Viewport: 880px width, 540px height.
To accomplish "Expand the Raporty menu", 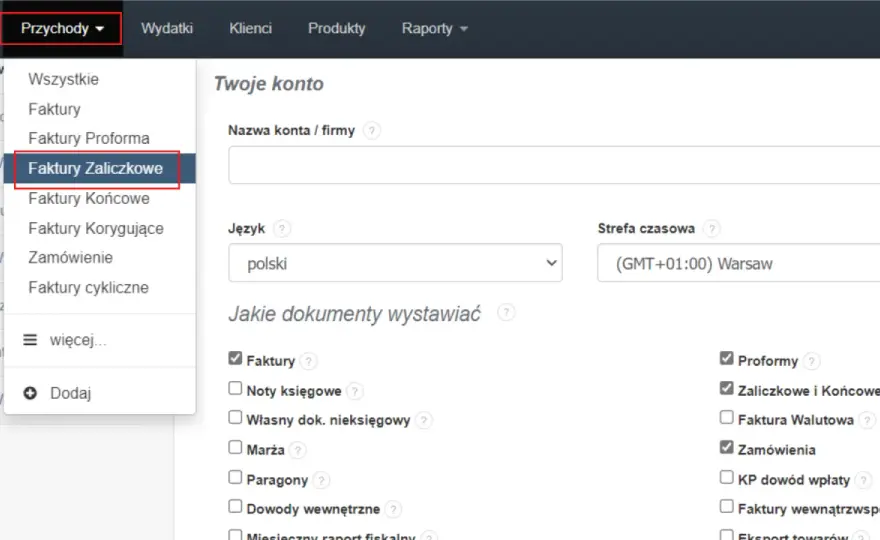I will [x=434, y=29].
